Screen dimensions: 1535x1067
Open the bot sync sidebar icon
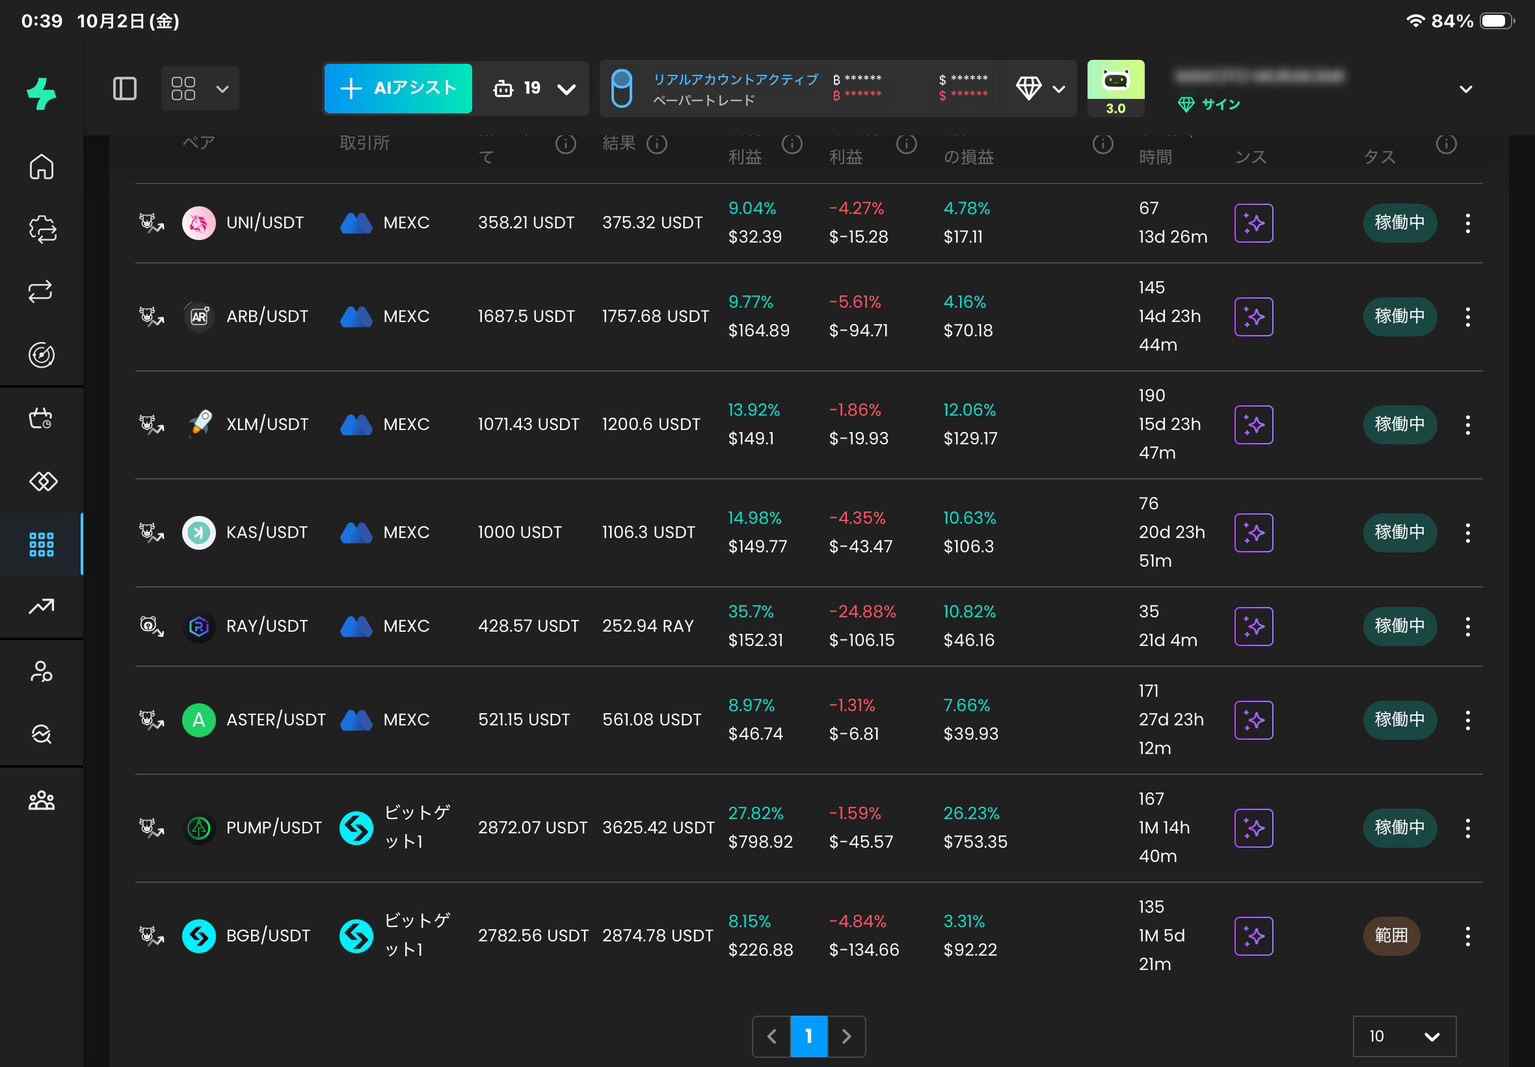41,229
